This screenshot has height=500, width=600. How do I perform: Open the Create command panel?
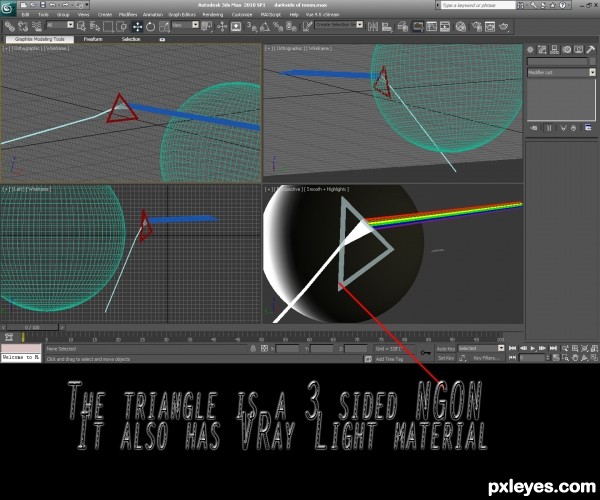(530, 50)
